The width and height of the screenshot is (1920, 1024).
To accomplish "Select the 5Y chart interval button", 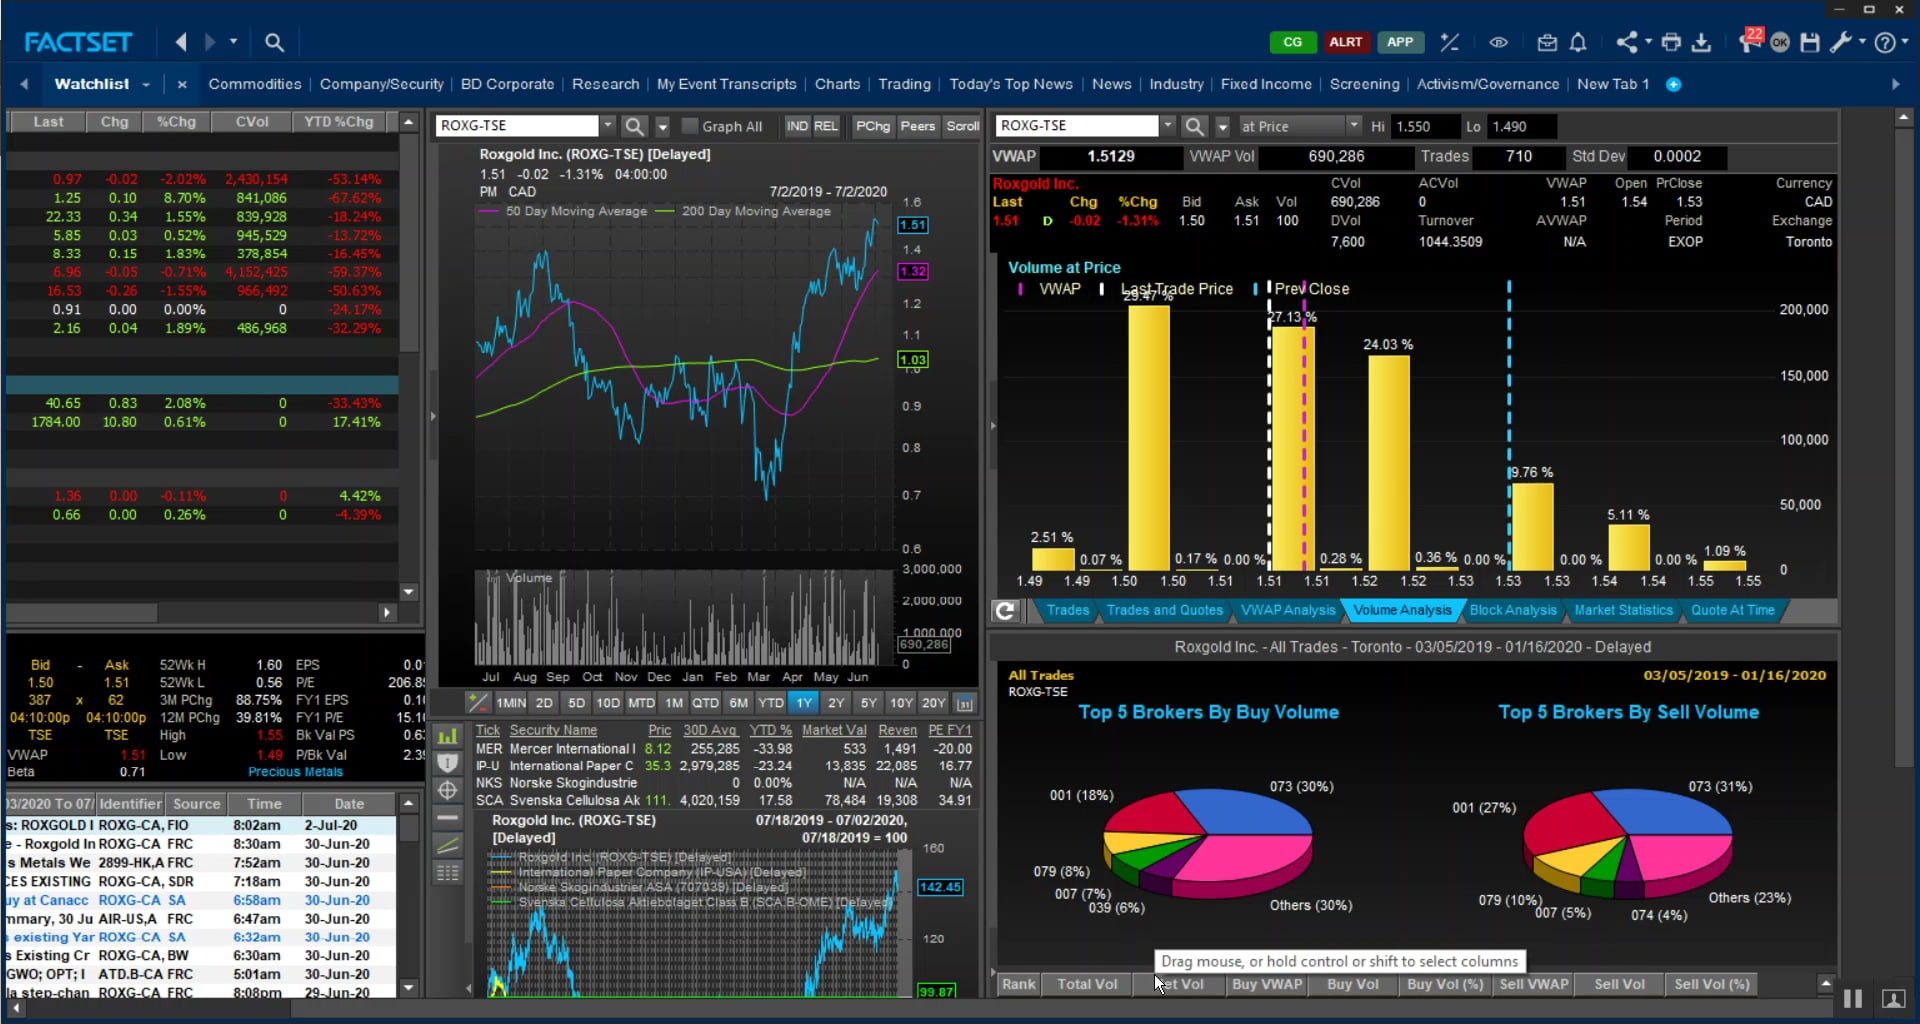I will pos(868,704).
